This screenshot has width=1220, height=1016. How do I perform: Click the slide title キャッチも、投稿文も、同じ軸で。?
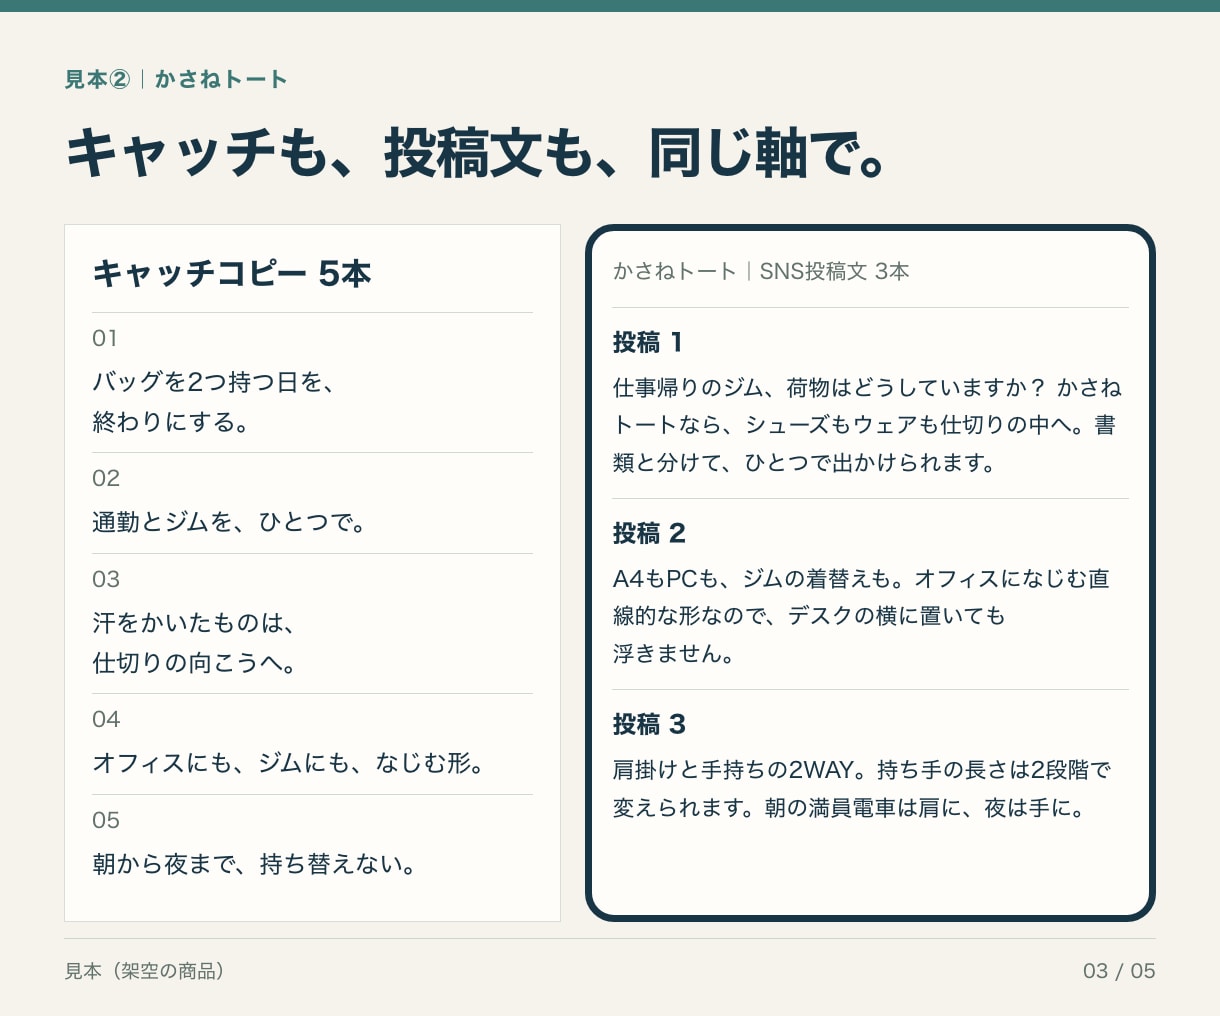click(476, 154)
